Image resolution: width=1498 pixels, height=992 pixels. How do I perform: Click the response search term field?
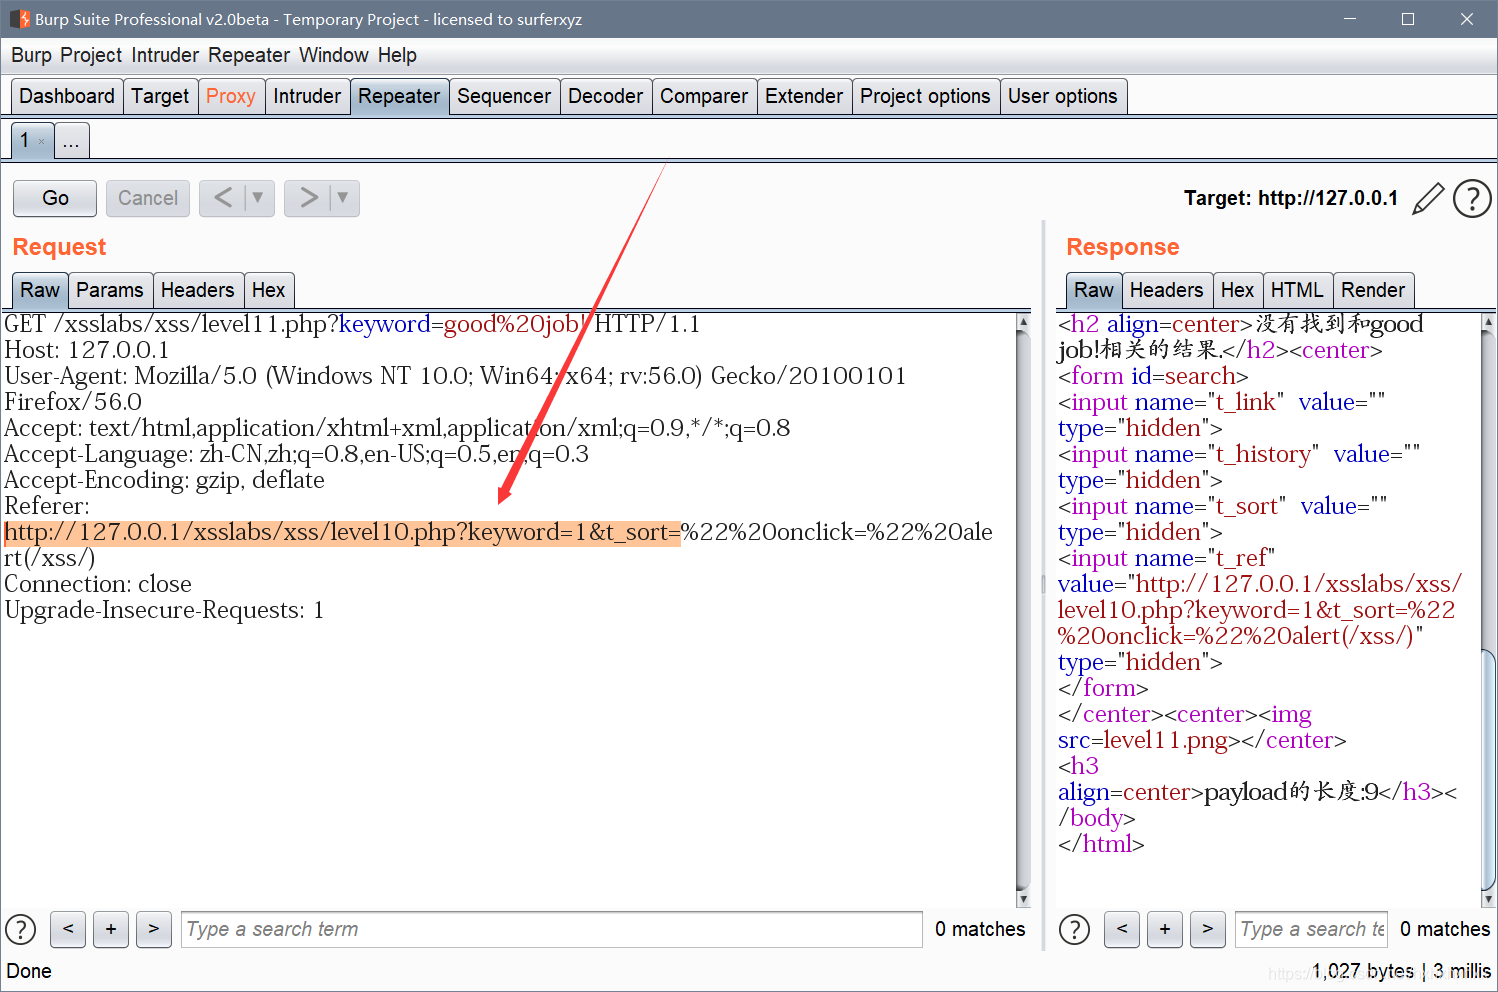(1311, 929)
